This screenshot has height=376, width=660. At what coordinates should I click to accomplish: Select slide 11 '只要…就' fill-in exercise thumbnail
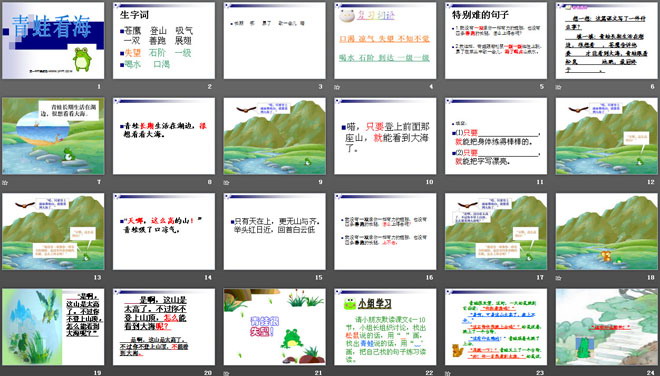(x=496, y=136)
